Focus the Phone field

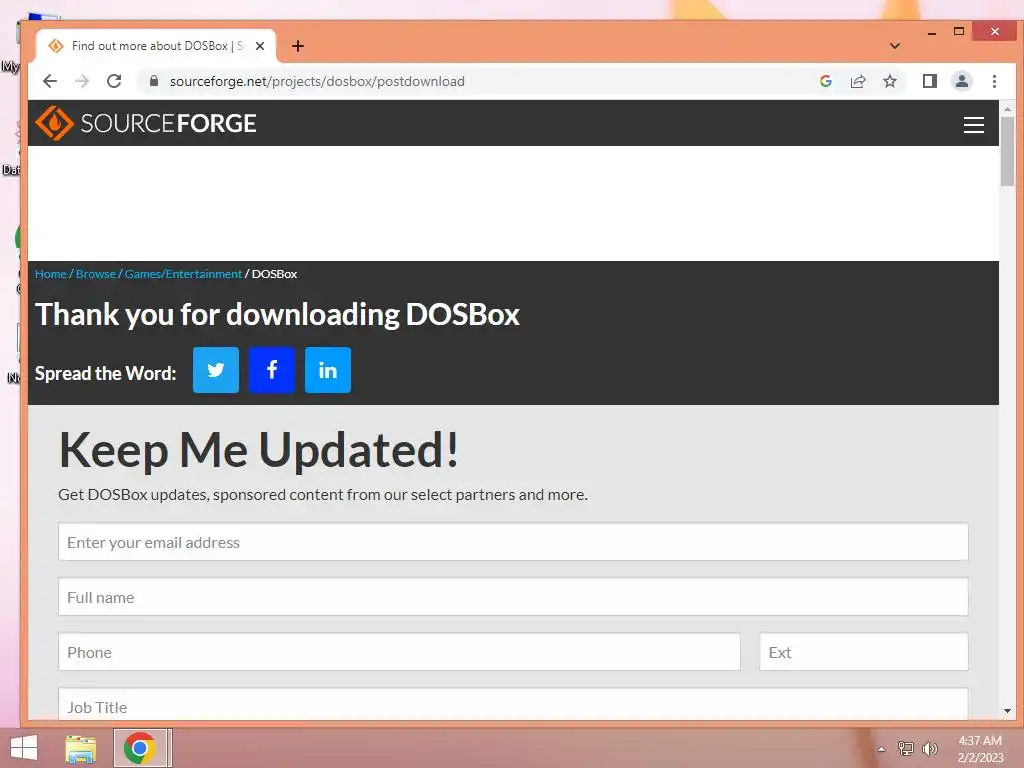(x=399, y=652)
